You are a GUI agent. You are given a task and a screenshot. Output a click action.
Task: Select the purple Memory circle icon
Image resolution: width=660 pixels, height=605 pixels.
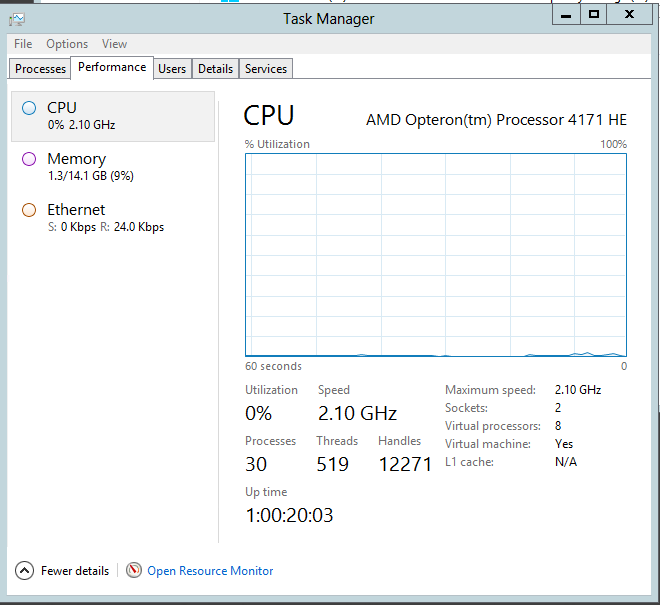pyautogui.click(x=29, y=159)
